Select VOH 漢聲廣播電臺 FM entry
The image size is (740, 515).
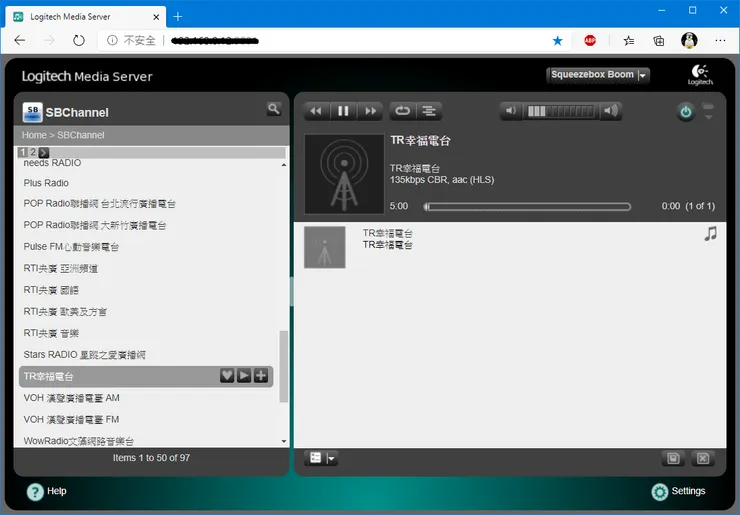(71, 420)
